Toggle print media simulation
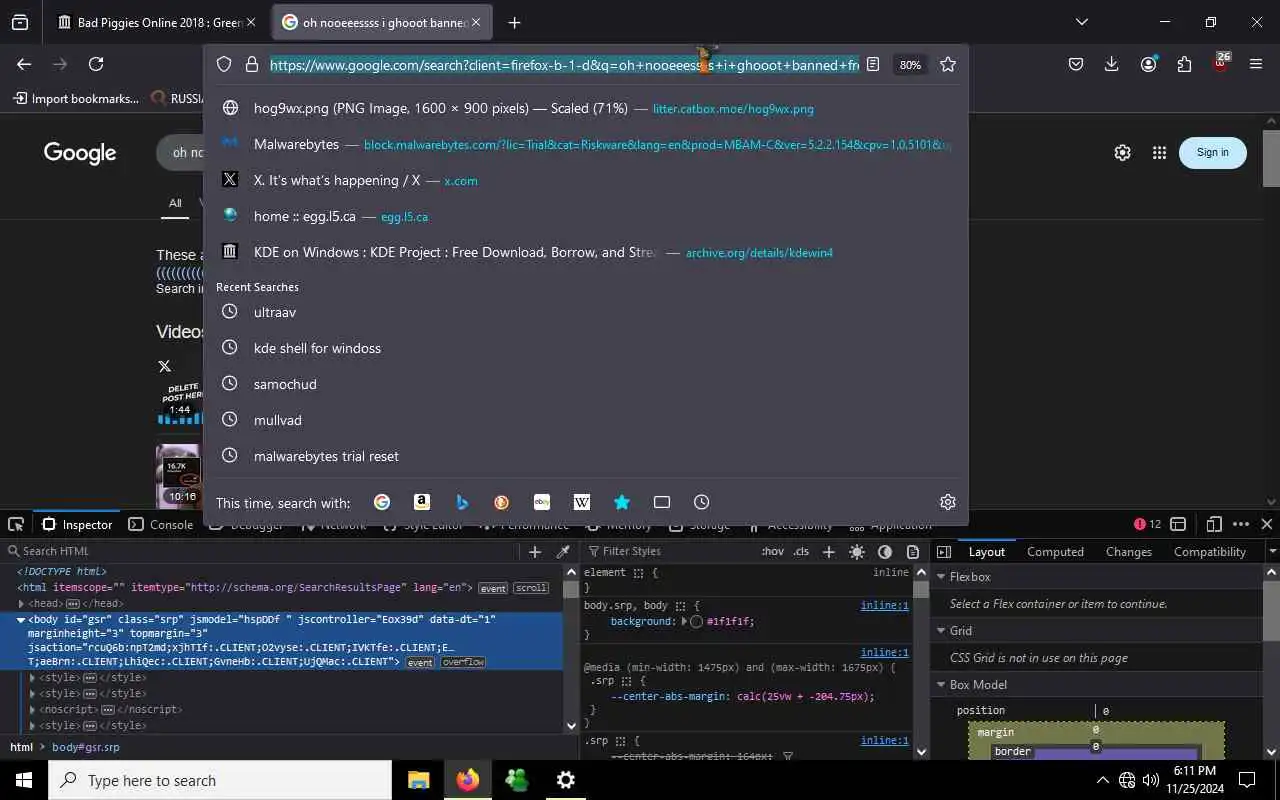This screenshot has width=1280, height=800. (x=913, y=551)
